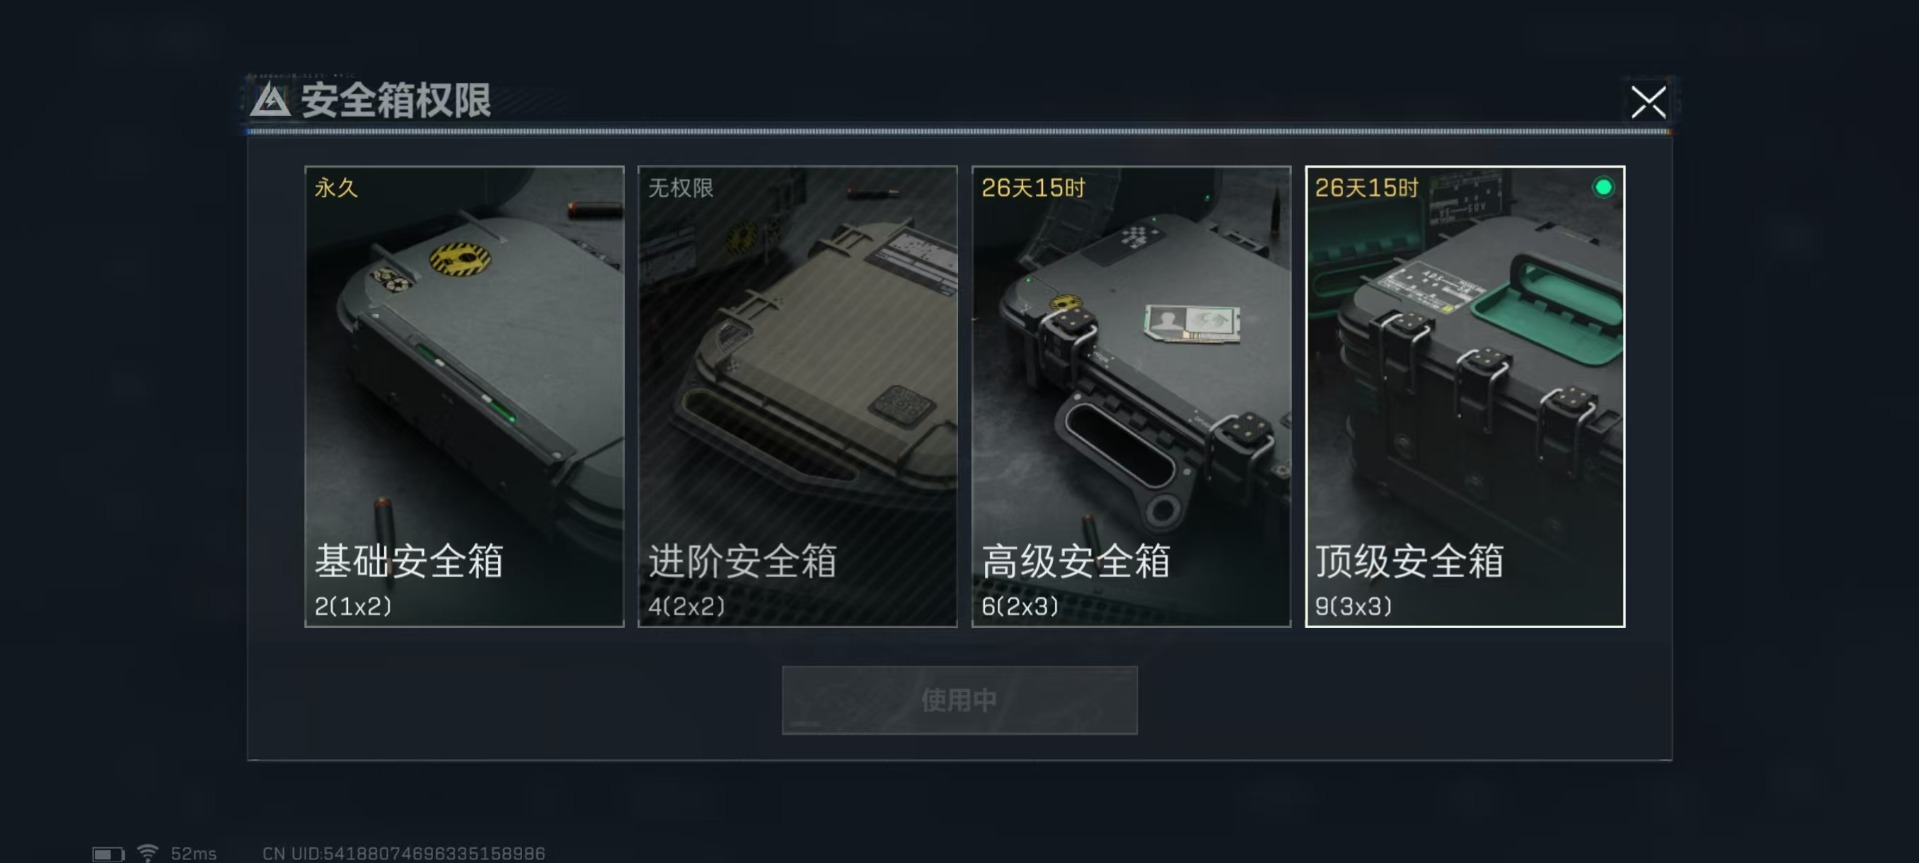Click the 安全箱权限 title text
Viewport: 1919px width, 863px height.
pos(396,100)
